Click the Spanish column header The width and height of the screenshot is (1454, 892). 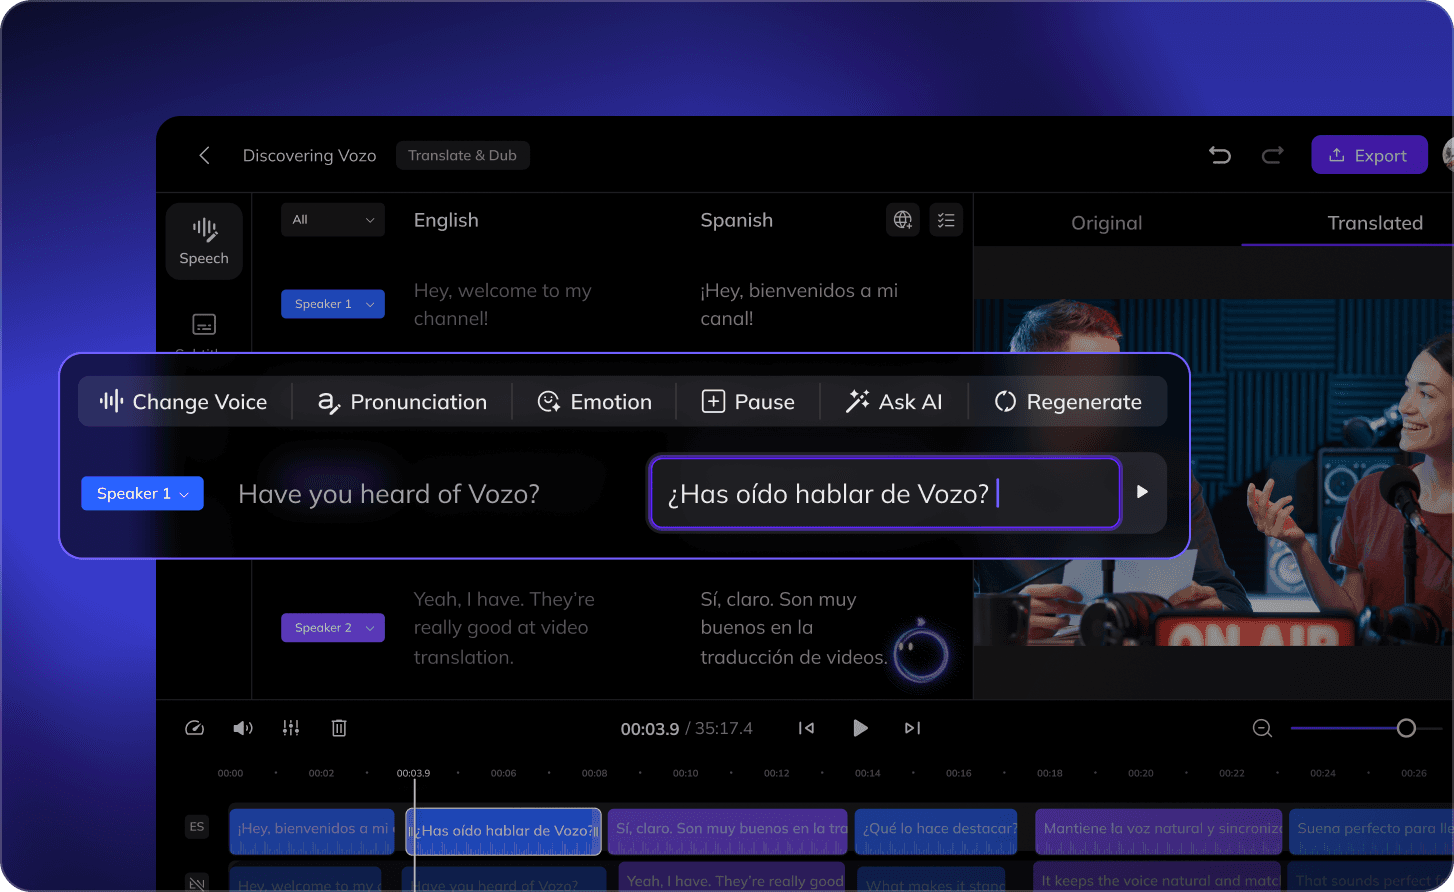tap(736, 220)
